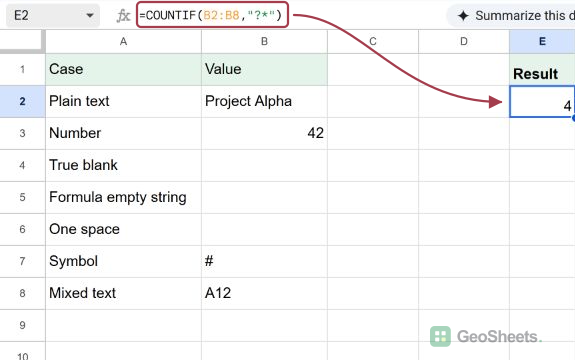
Task: Click the 'Project Alpha' cell
Action: click(x=264, y=101)
